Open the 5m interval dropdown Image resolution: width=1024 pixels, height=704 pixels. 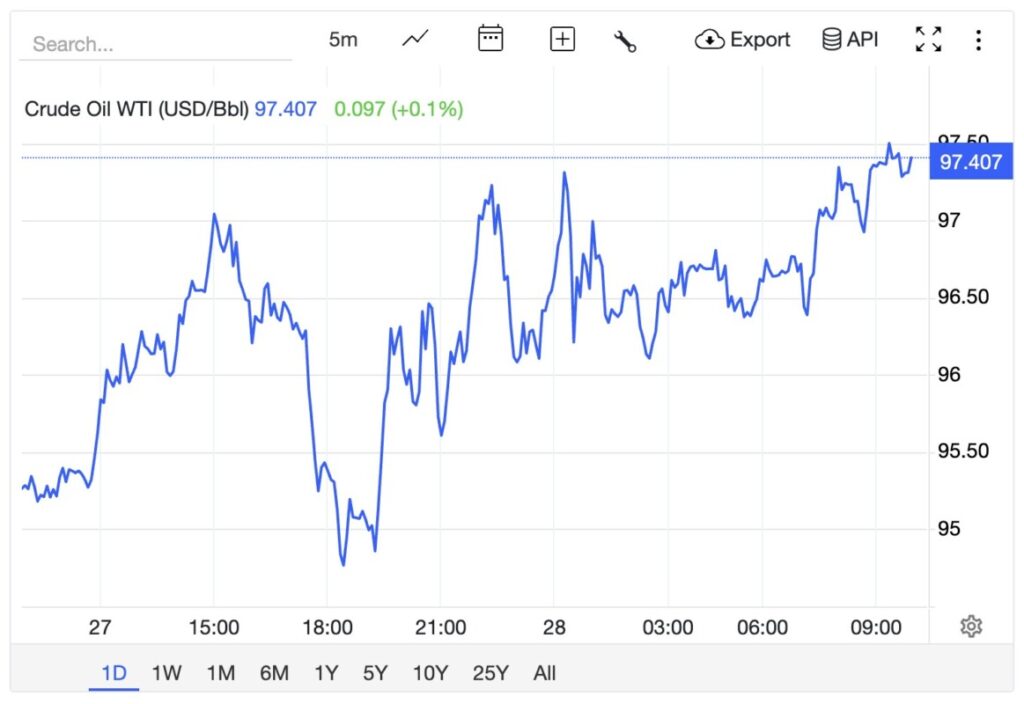pyautogui.click(x=343, y=40)
